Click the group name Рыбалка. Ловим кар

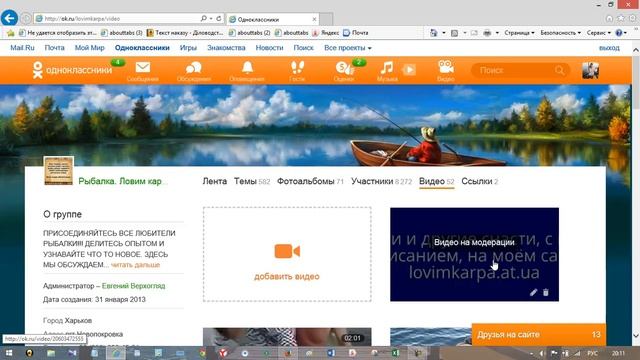click(123, 181)
